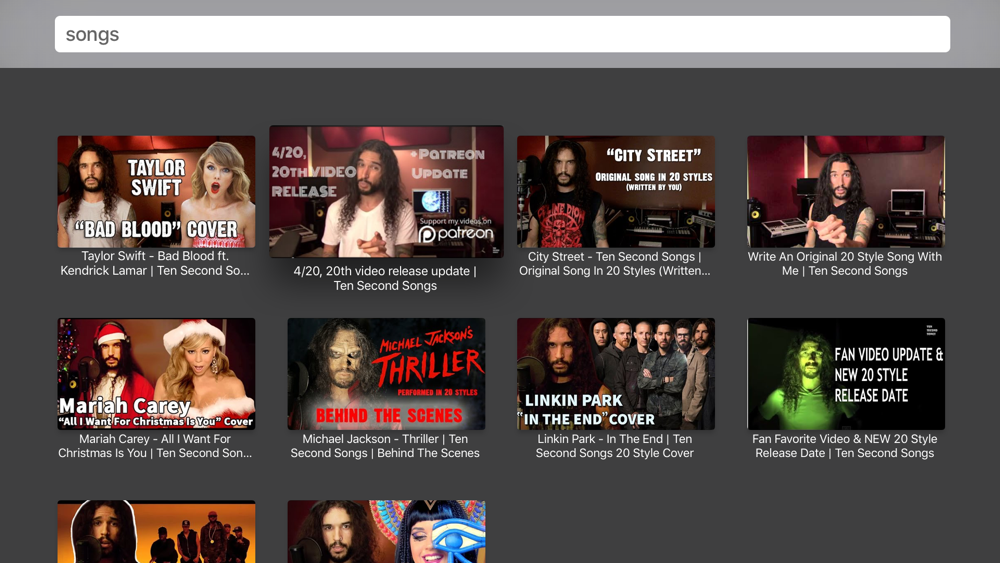Open the Fan Video Update green thumbnail
This screenshot has width=1000, height=563.
click(x=846, y=374)
